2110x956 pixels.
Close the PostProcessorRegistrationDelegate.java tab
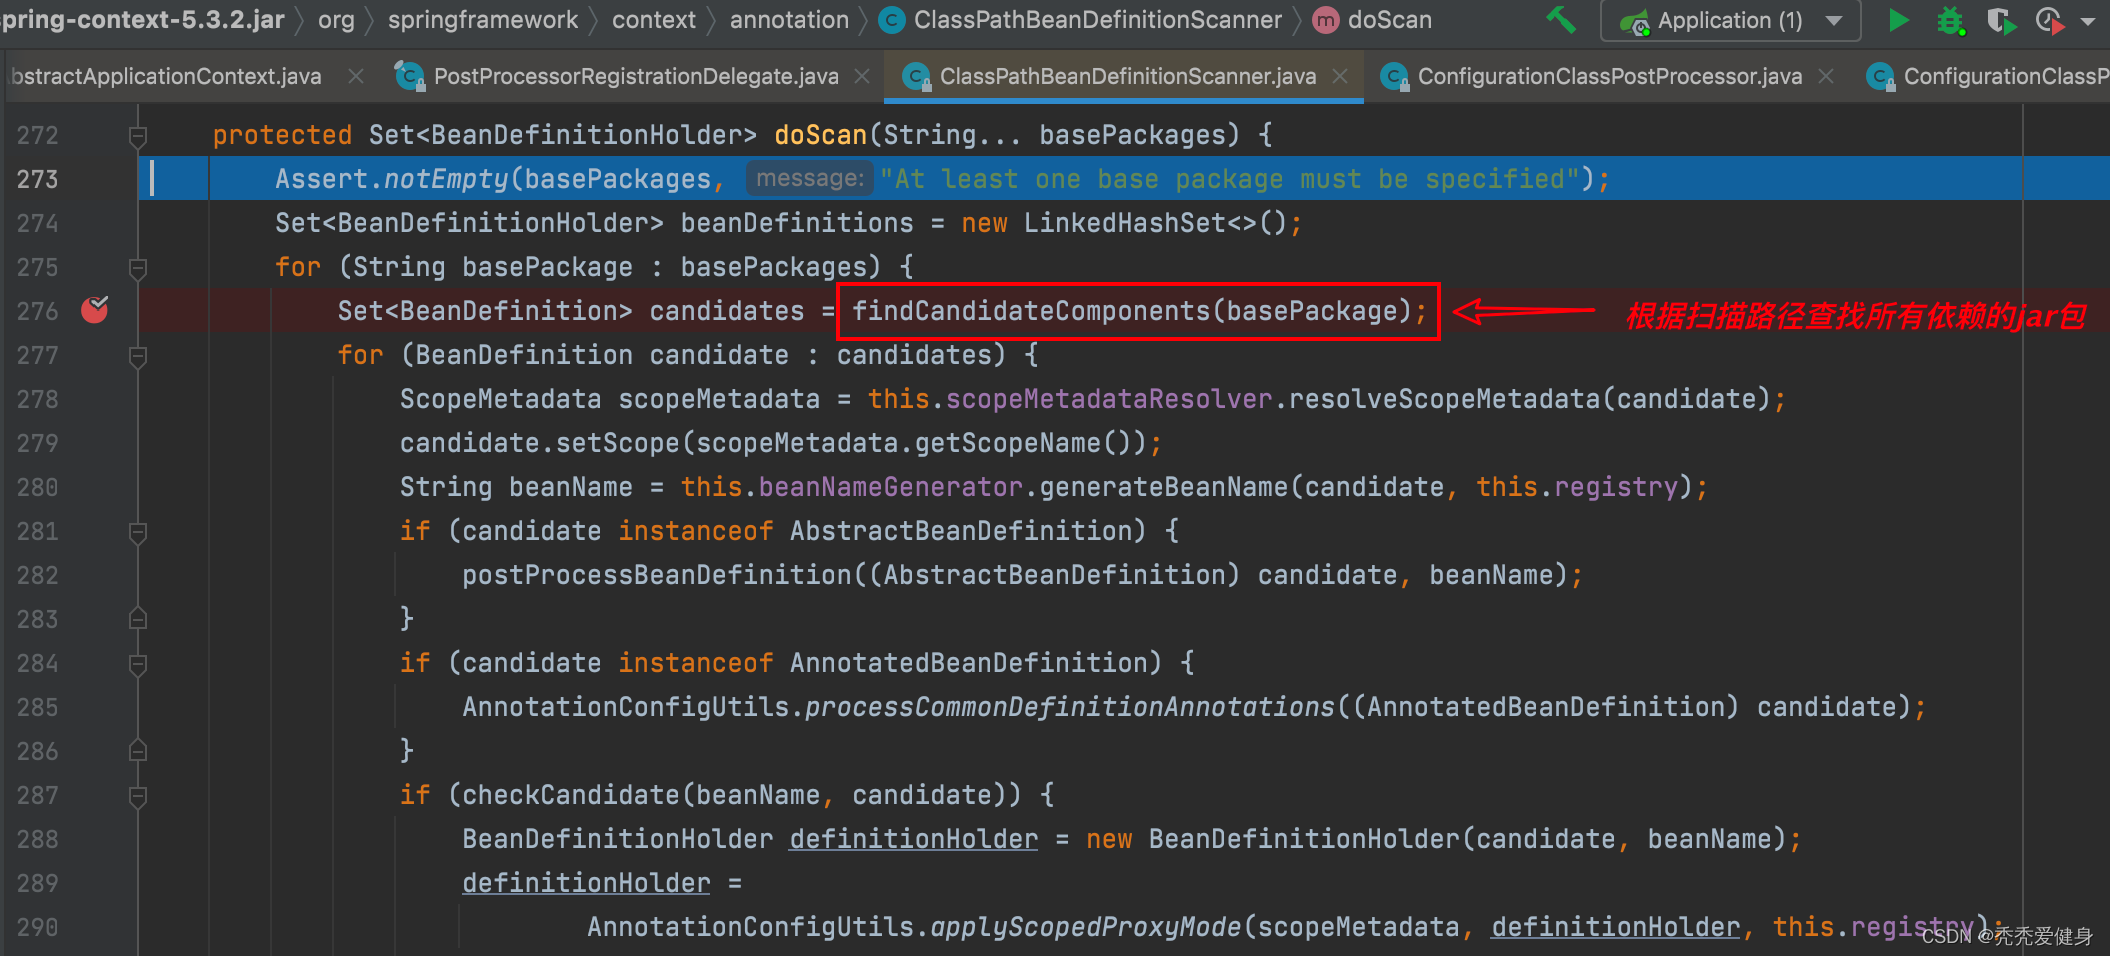click(x=862, y=76)
